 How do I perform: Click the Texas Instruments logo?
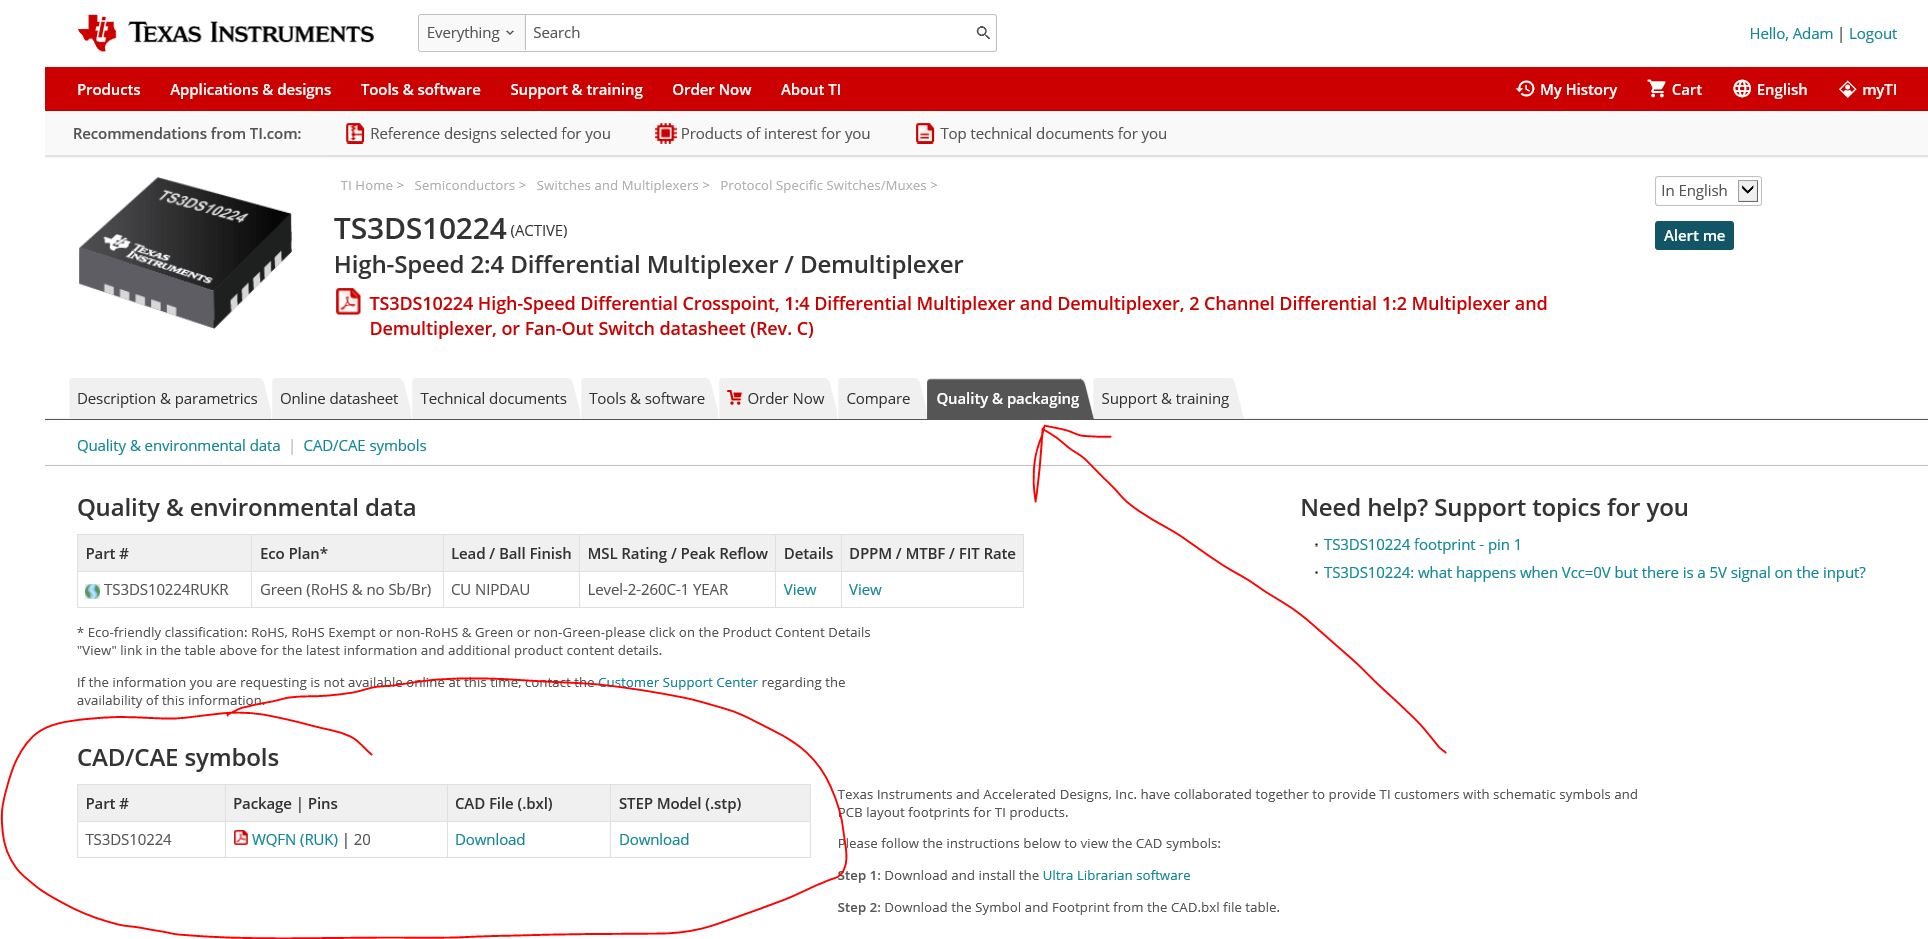[x=226, y=33]
